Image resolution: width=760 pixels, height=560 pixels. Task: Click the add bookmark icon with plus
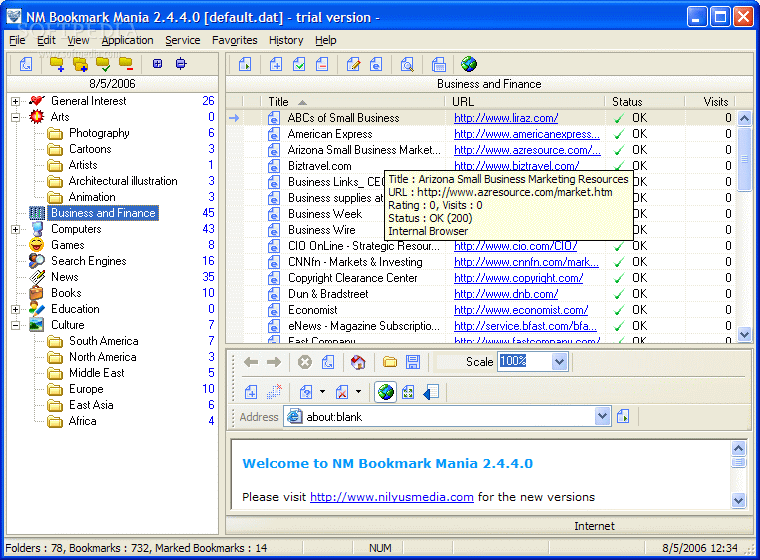[276, 64]
